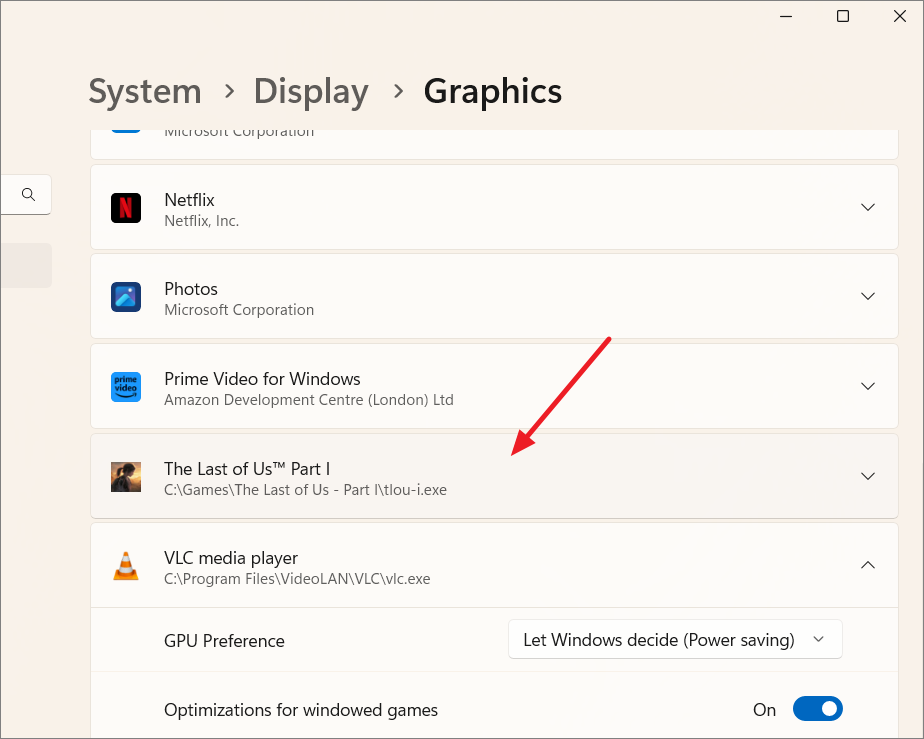
Task: Click The Last of Us game thumbnail
Action: click(x=126, y=477)
